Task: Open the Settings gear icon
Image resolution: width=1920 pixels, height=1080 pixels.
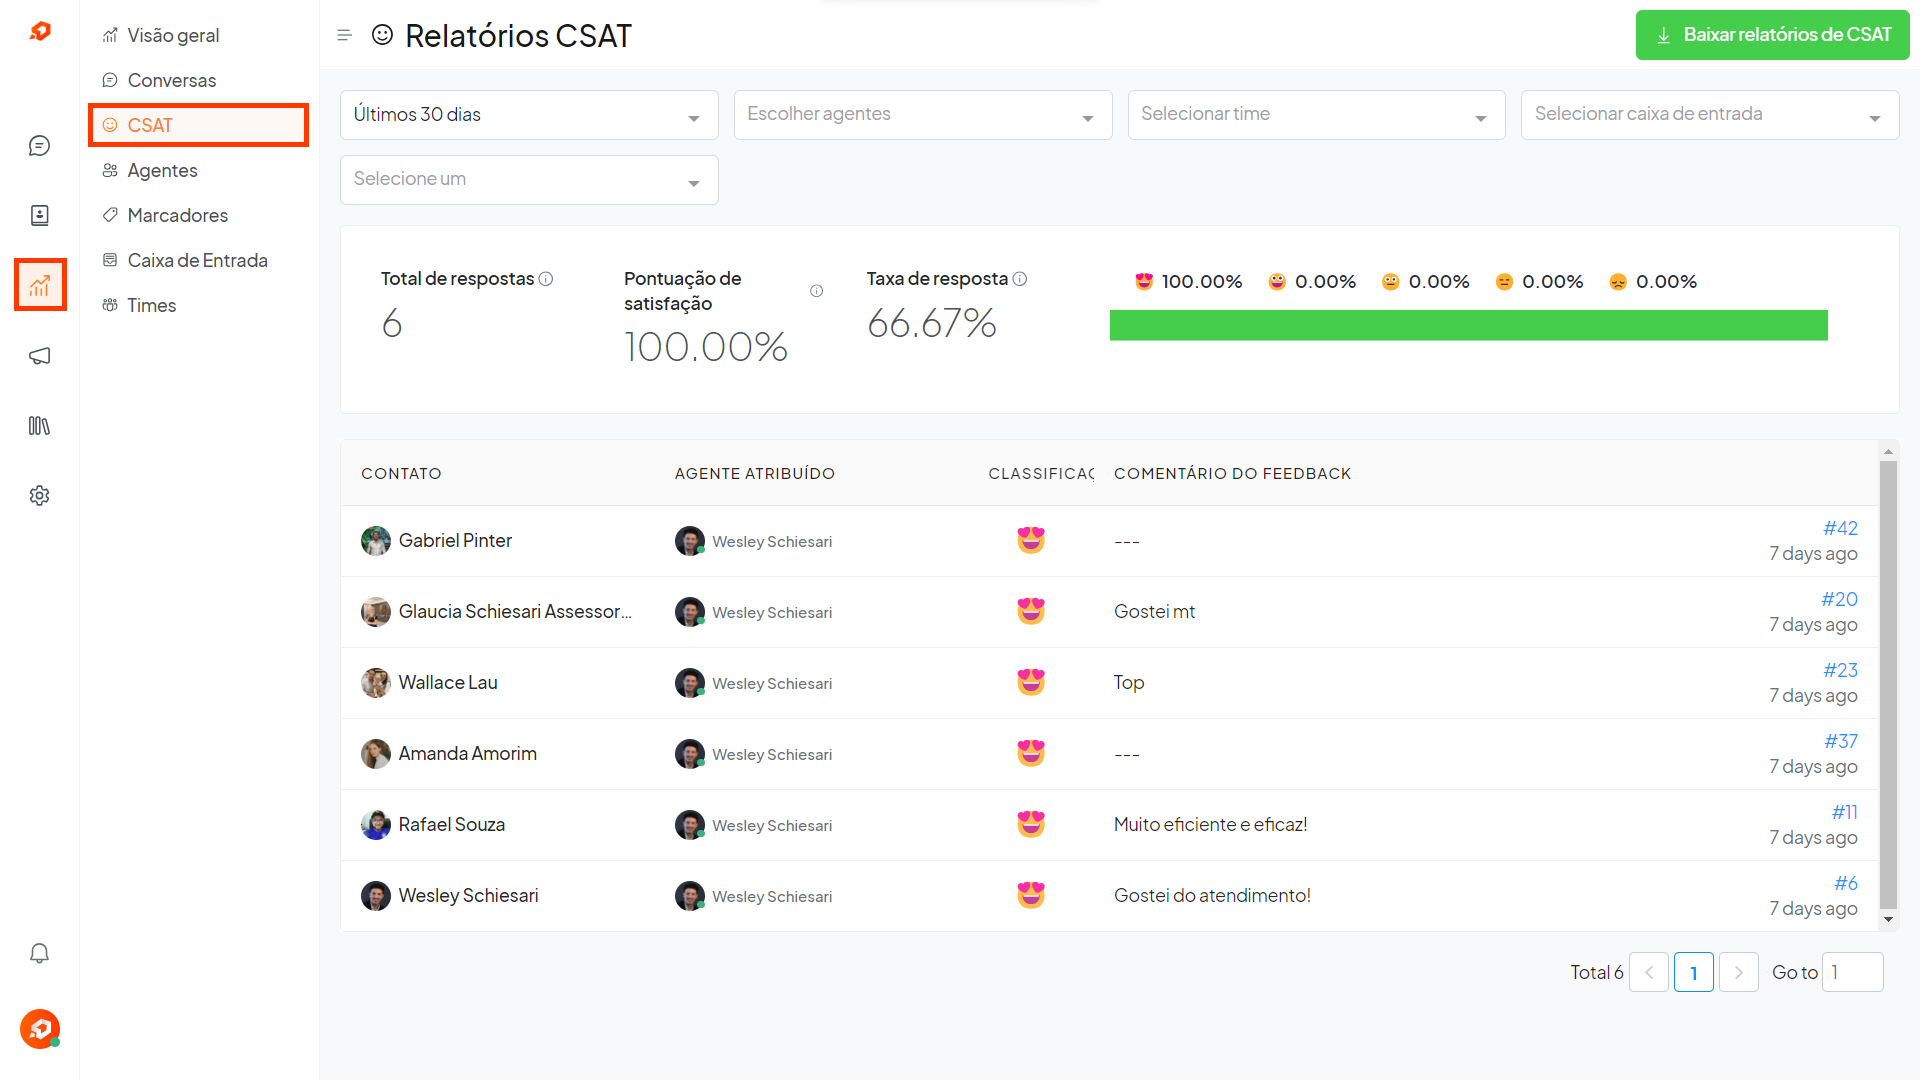Action: 39,496
